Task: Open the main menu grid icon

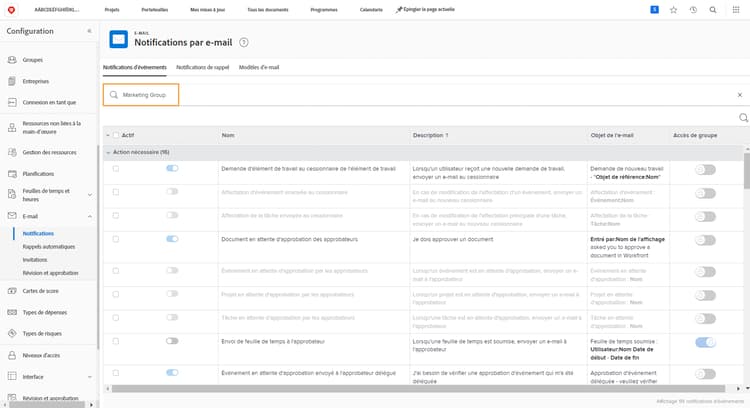Action: coord(736,10)
